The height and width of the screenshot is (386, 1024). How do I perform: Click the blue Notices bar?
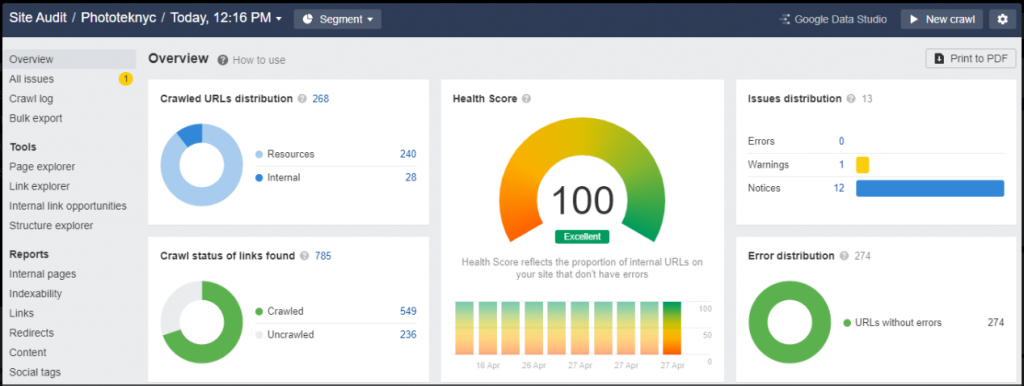pyautogui.click(x=930, y=188)
